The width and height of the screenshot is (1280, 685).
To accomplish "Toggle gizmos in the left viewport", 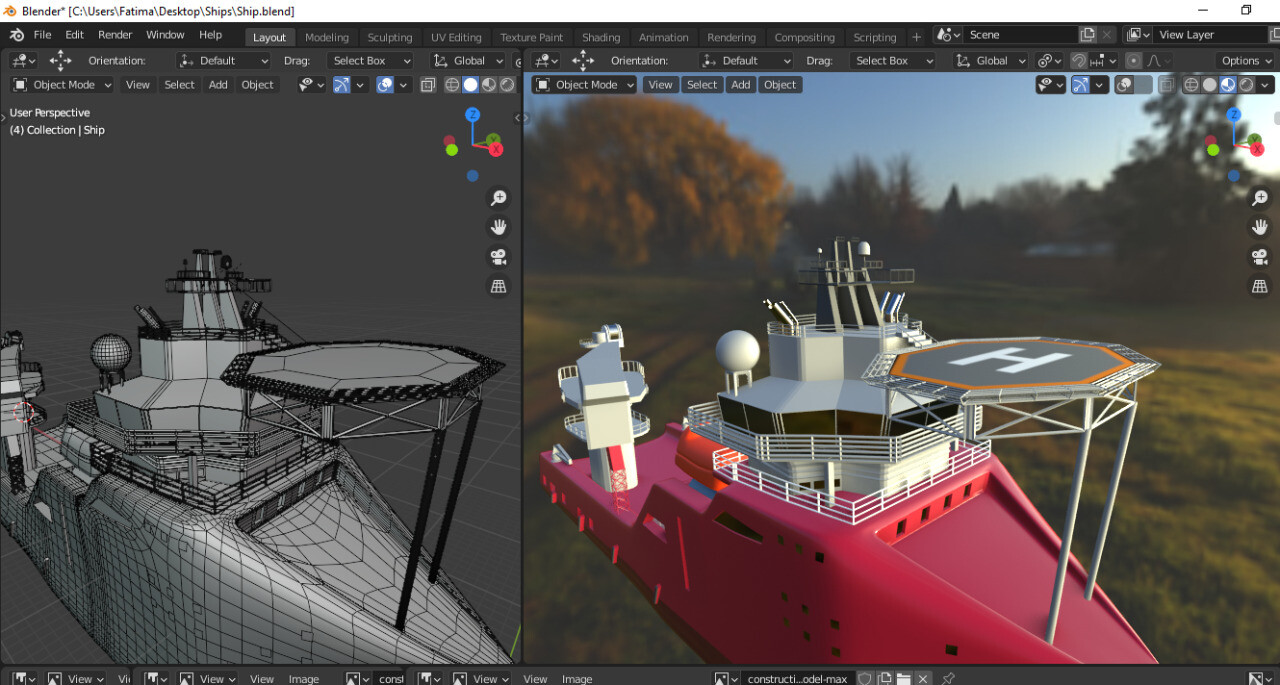I will tap(342, 85).
